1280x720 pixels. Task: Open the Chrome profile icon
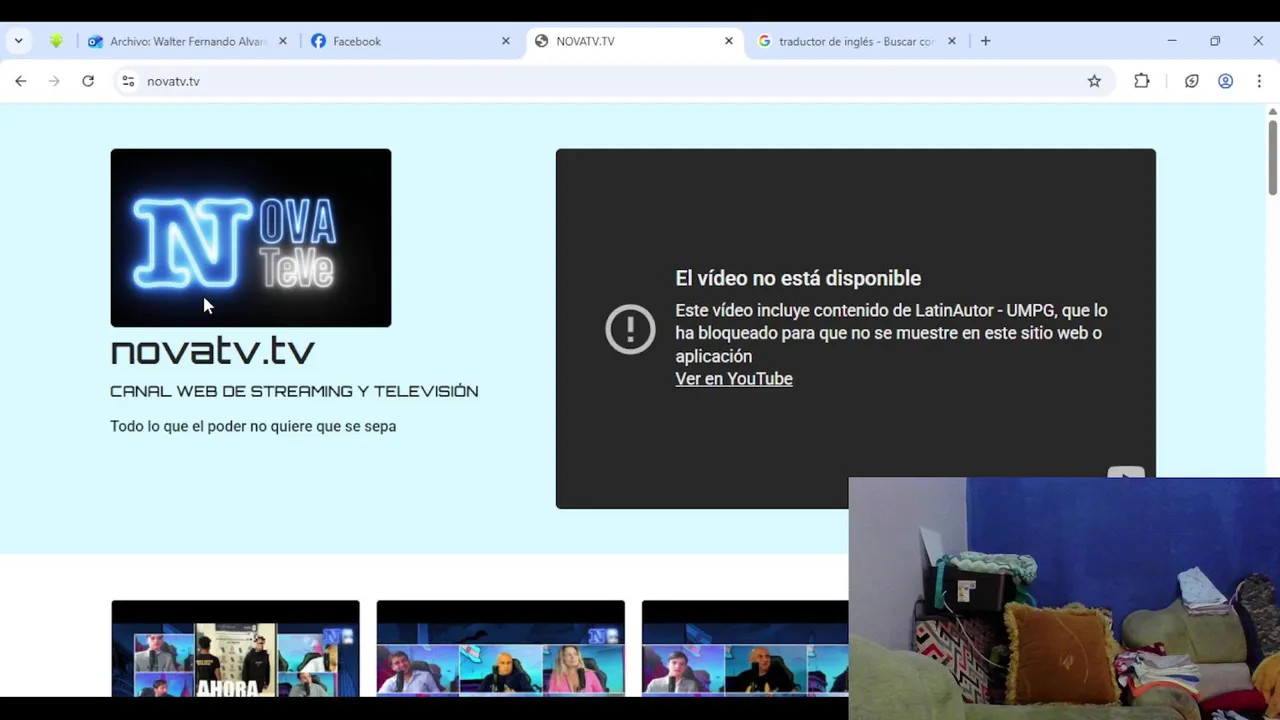1225,81
